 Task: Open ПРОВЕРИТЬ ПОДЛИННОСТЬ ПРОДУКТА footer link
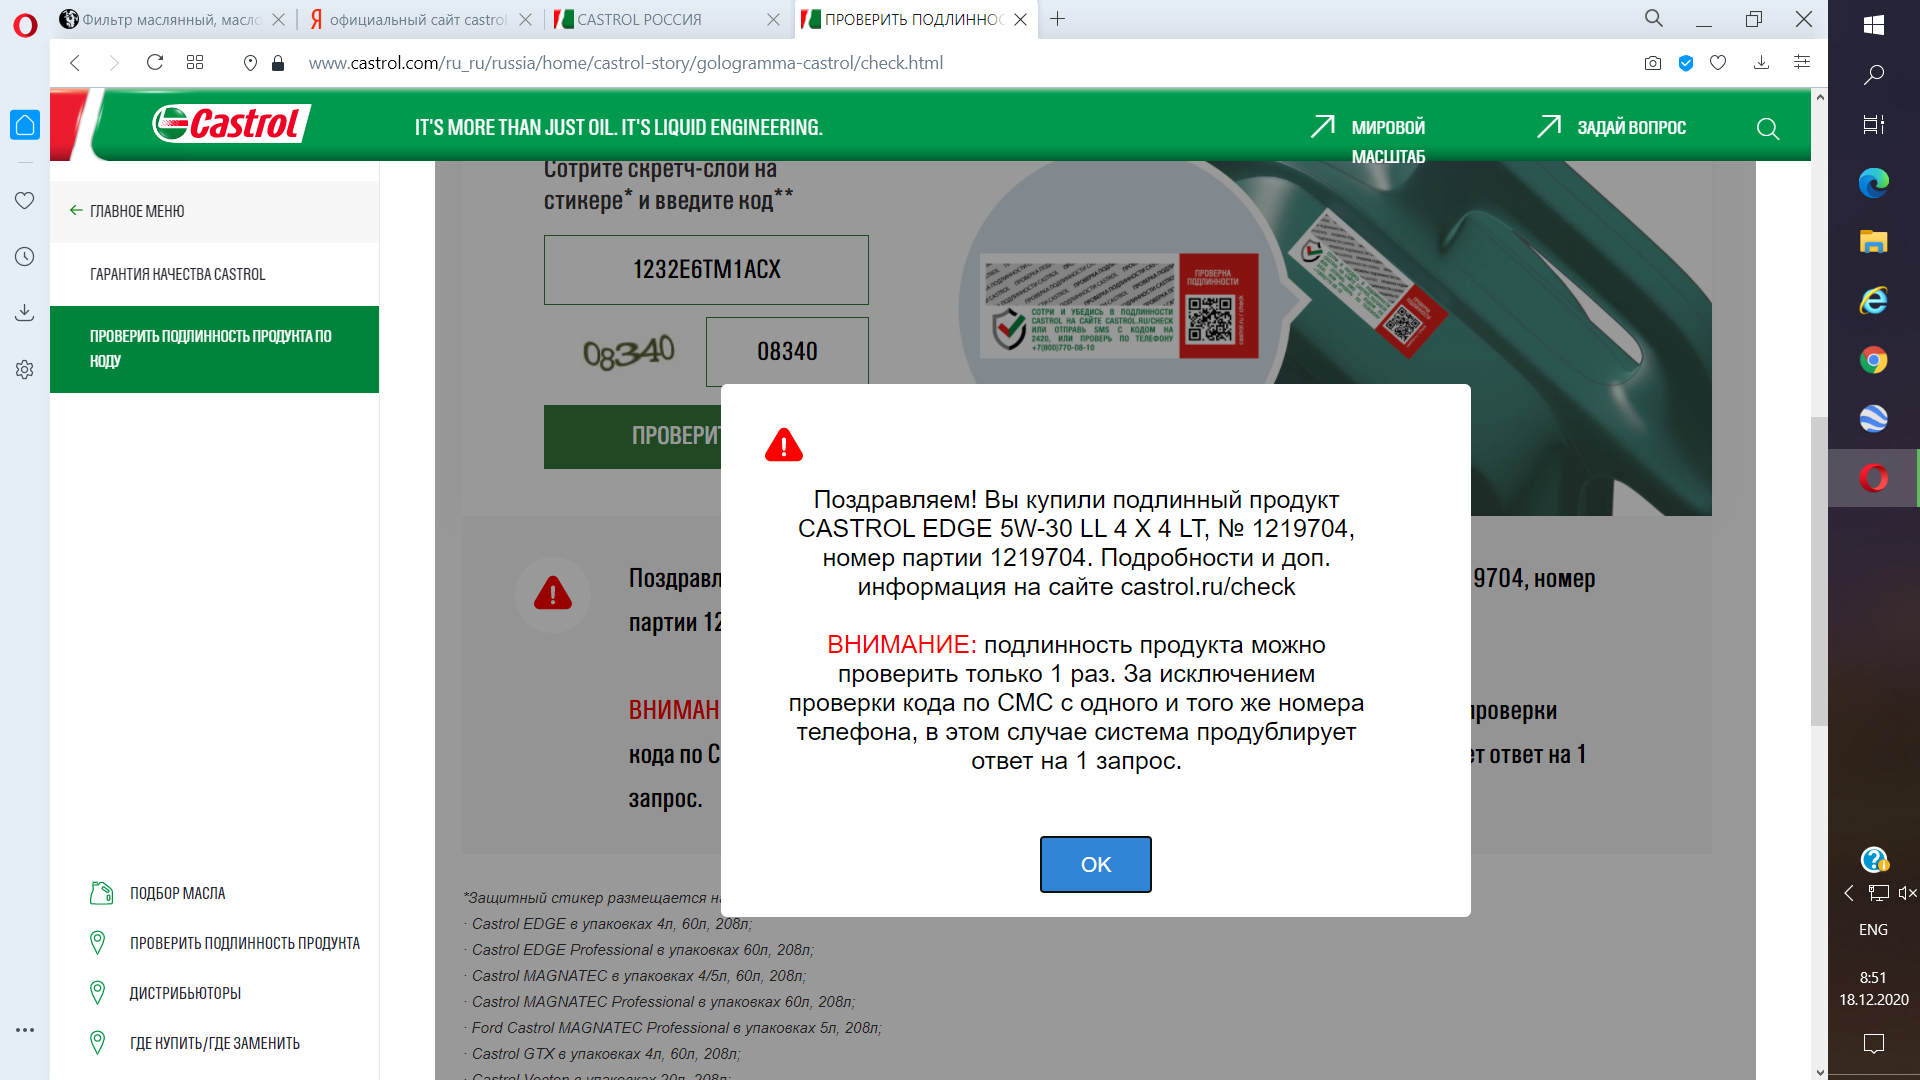point(226,943)
